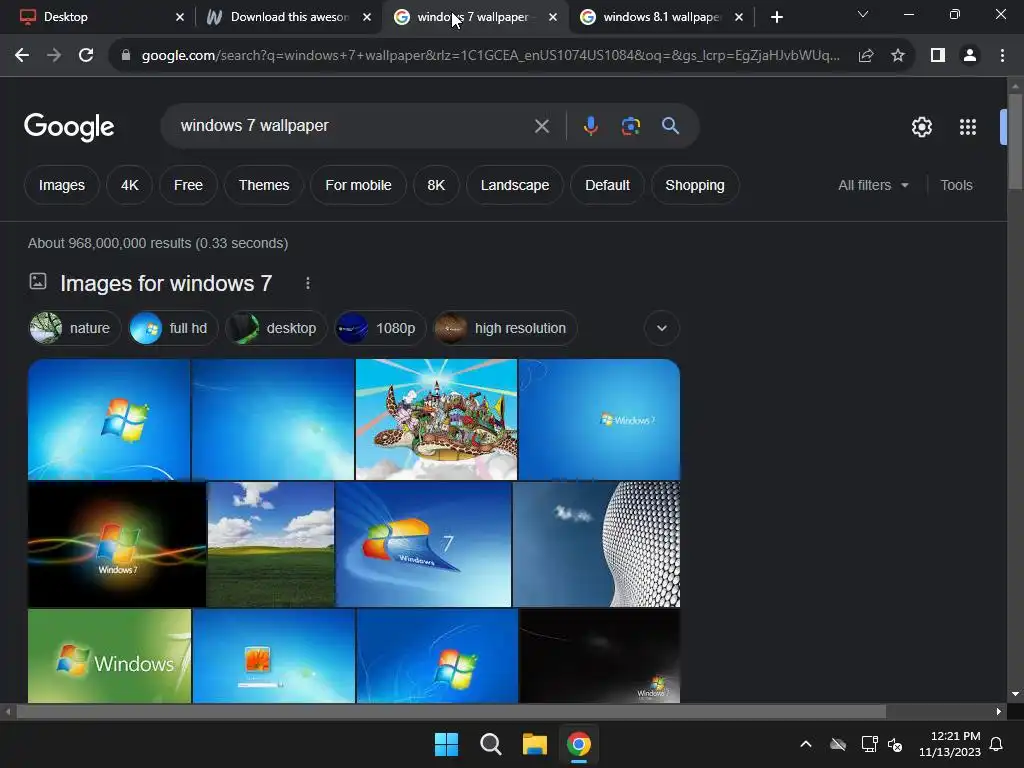Open a new browser tab
Viewport: 1024px width, 768px height.
tap(776, 17)
